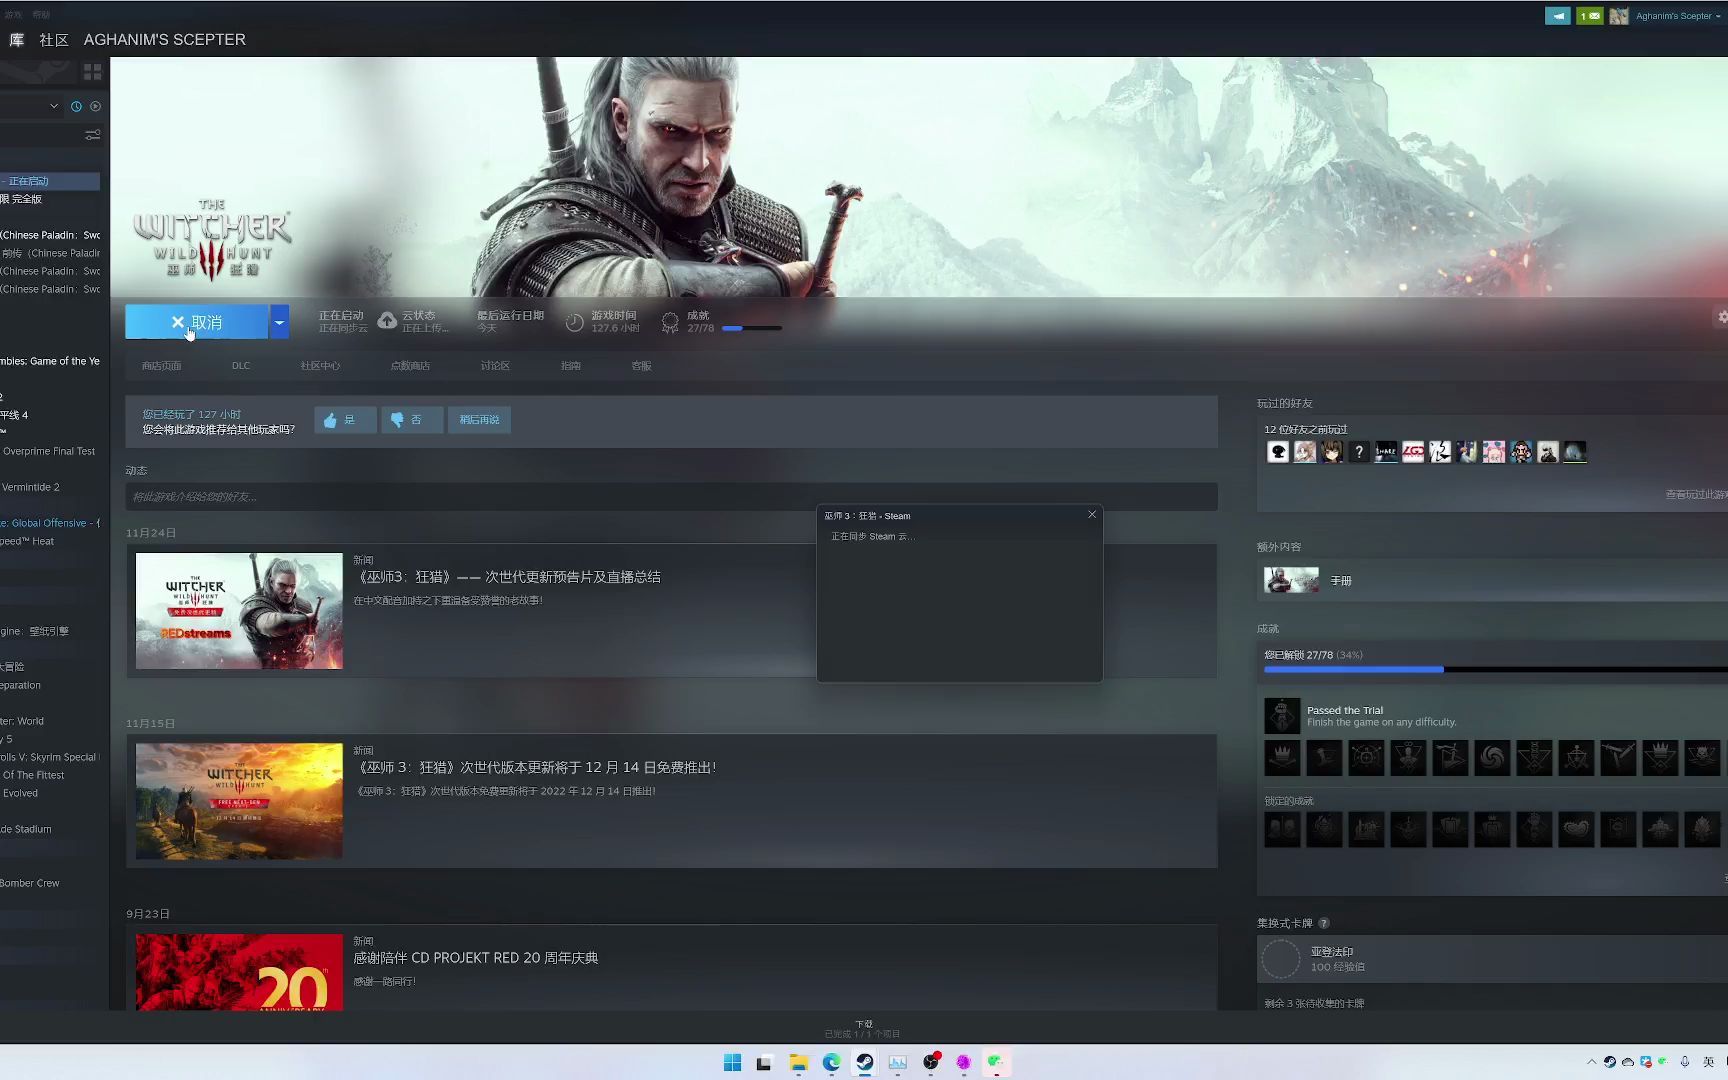The height and width of the screenshot is (1080, 1728).
Task: Open the dropdown arrow next to 取消
Action: pyautogui.click(x=279, y=321)
